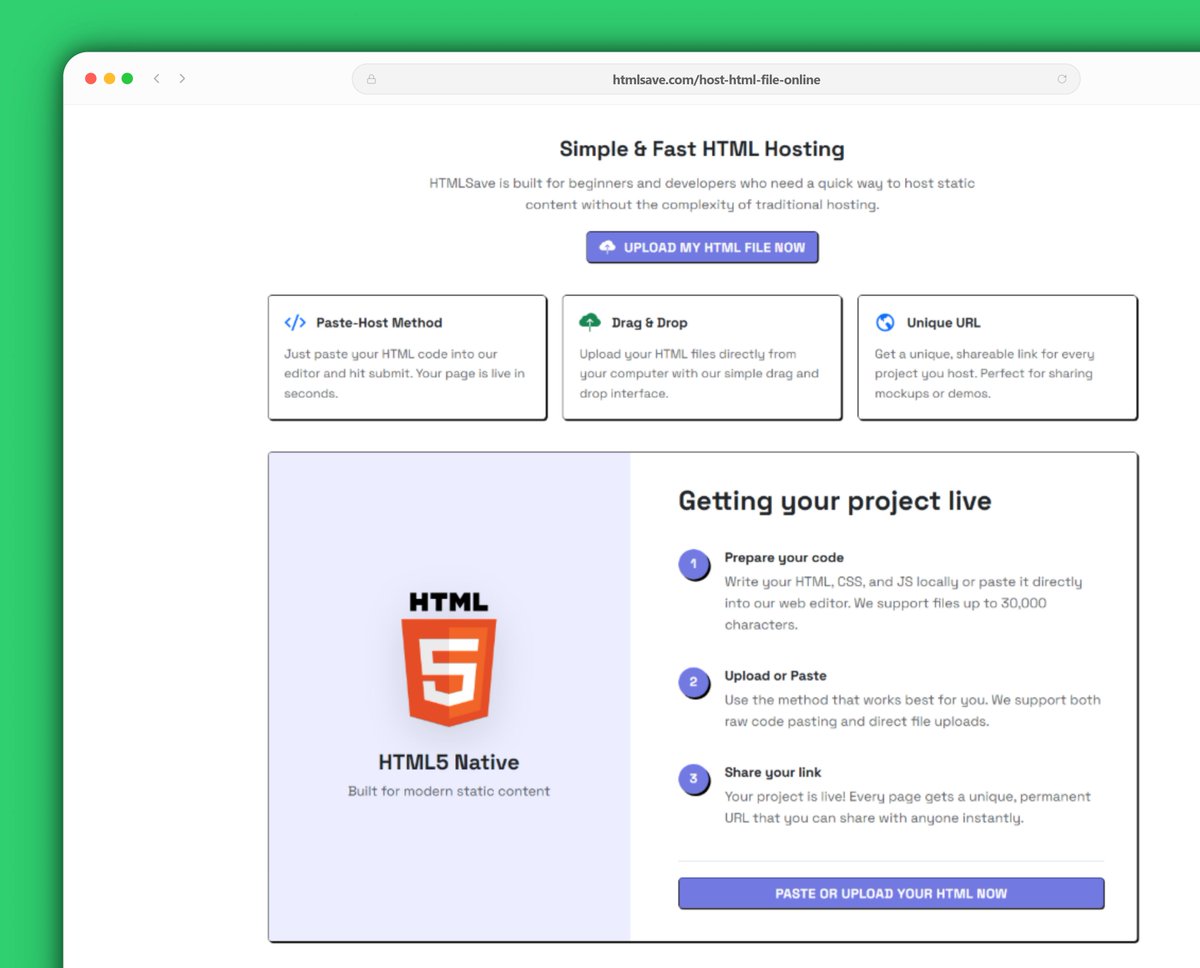Viewport: 1200px width, 968px height.
Task: Click the PASTE OR UPLOAD YOUR HTML NOW button
Action: pyautogui.click(x=891, y=893)
